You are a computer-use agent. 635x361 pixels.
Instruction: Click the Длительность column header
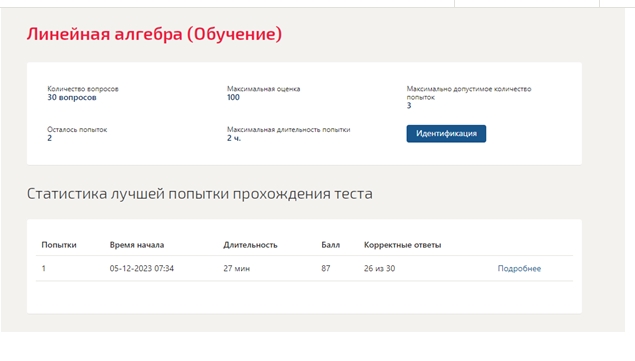click(x=250, y=245)
